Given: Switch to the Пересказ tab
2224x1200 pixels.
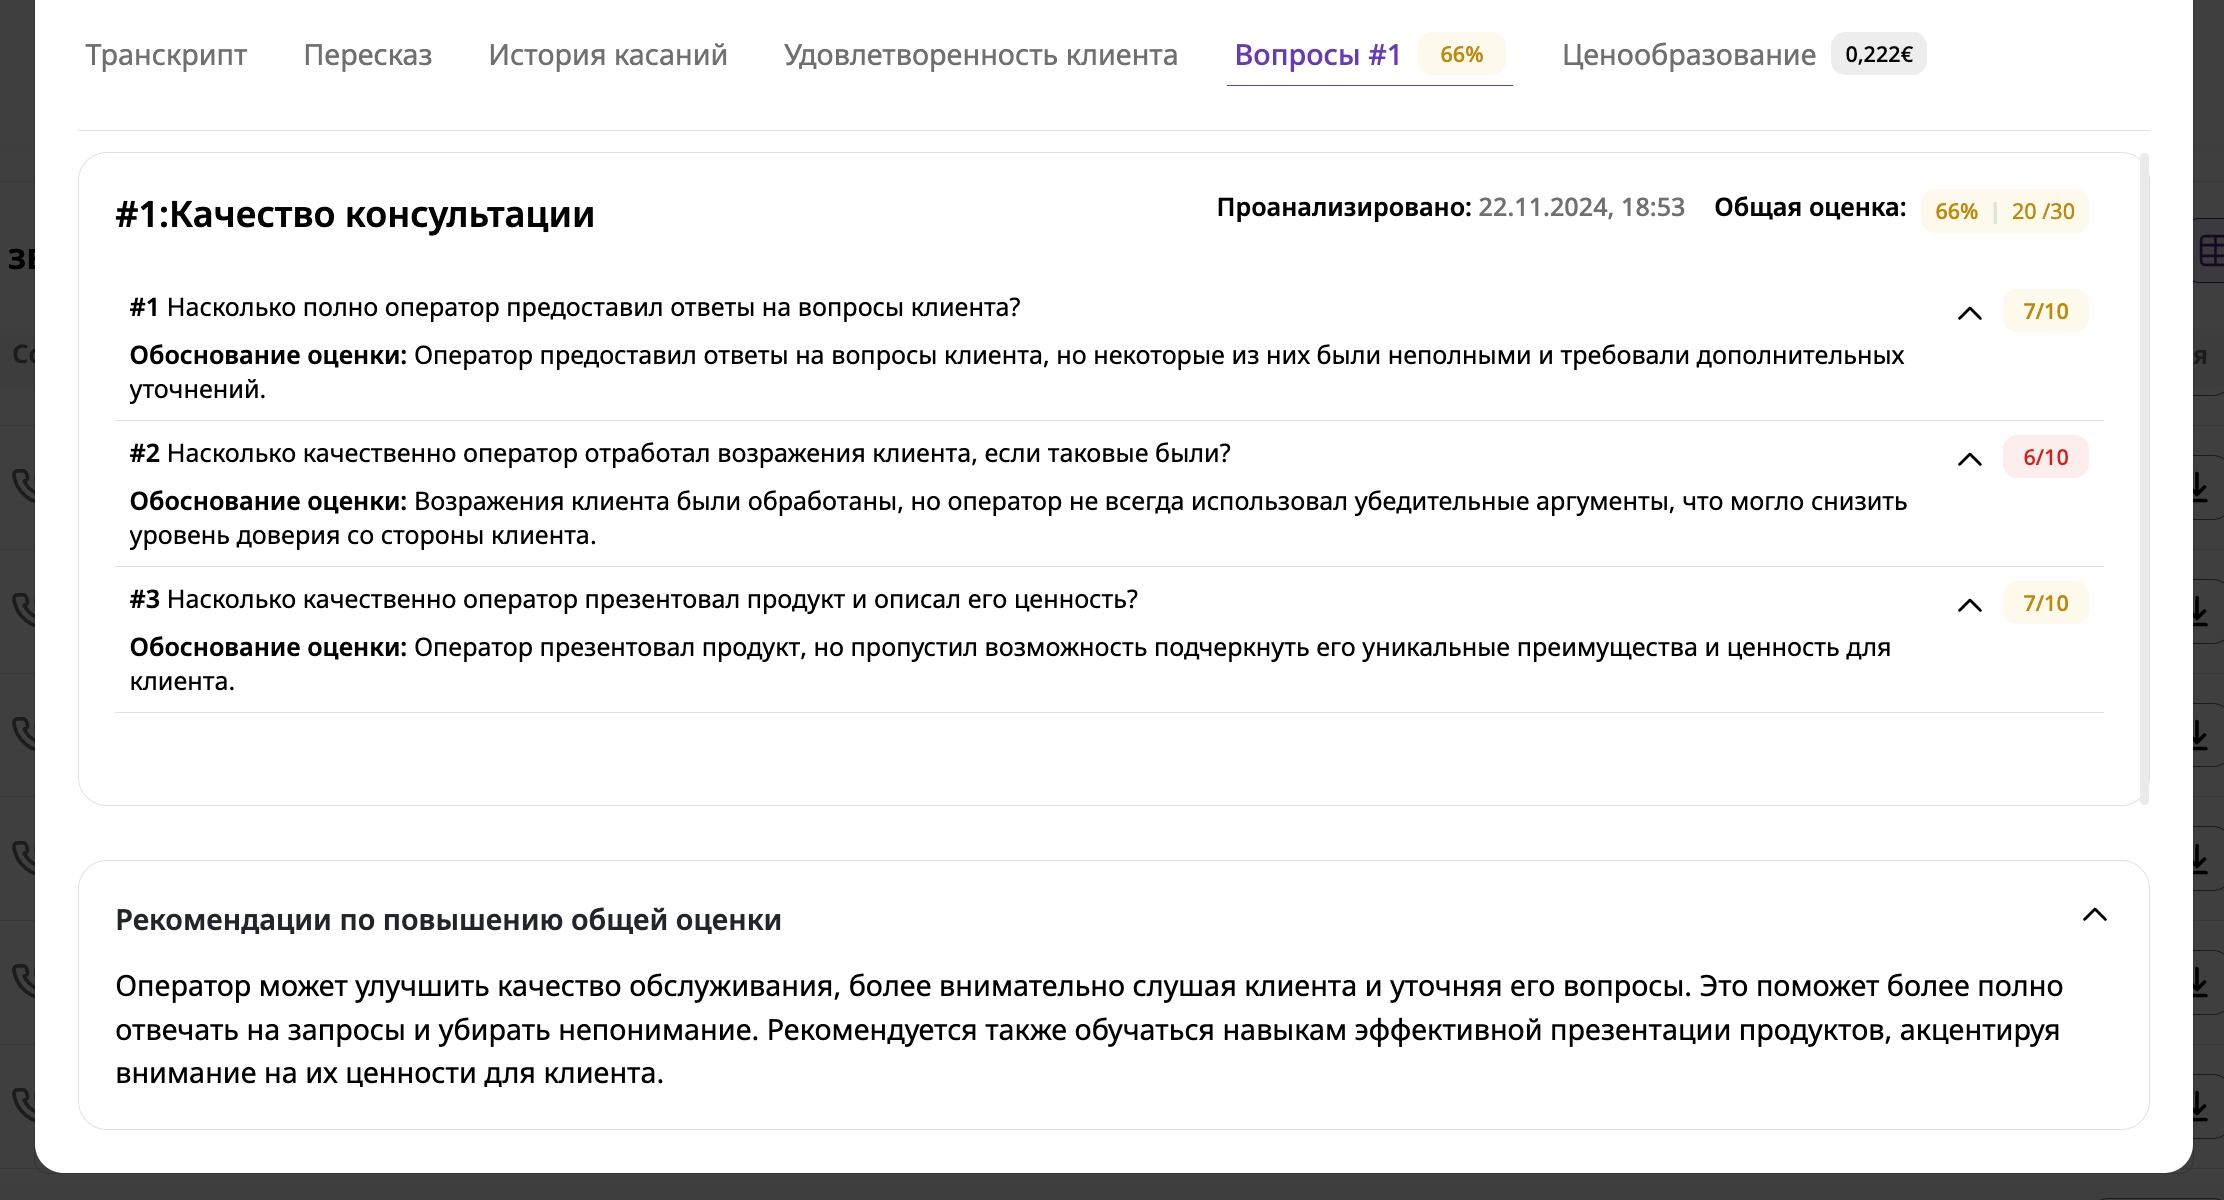Looking at the screenshot, I should pyautogui.click(x=367, y=55).
